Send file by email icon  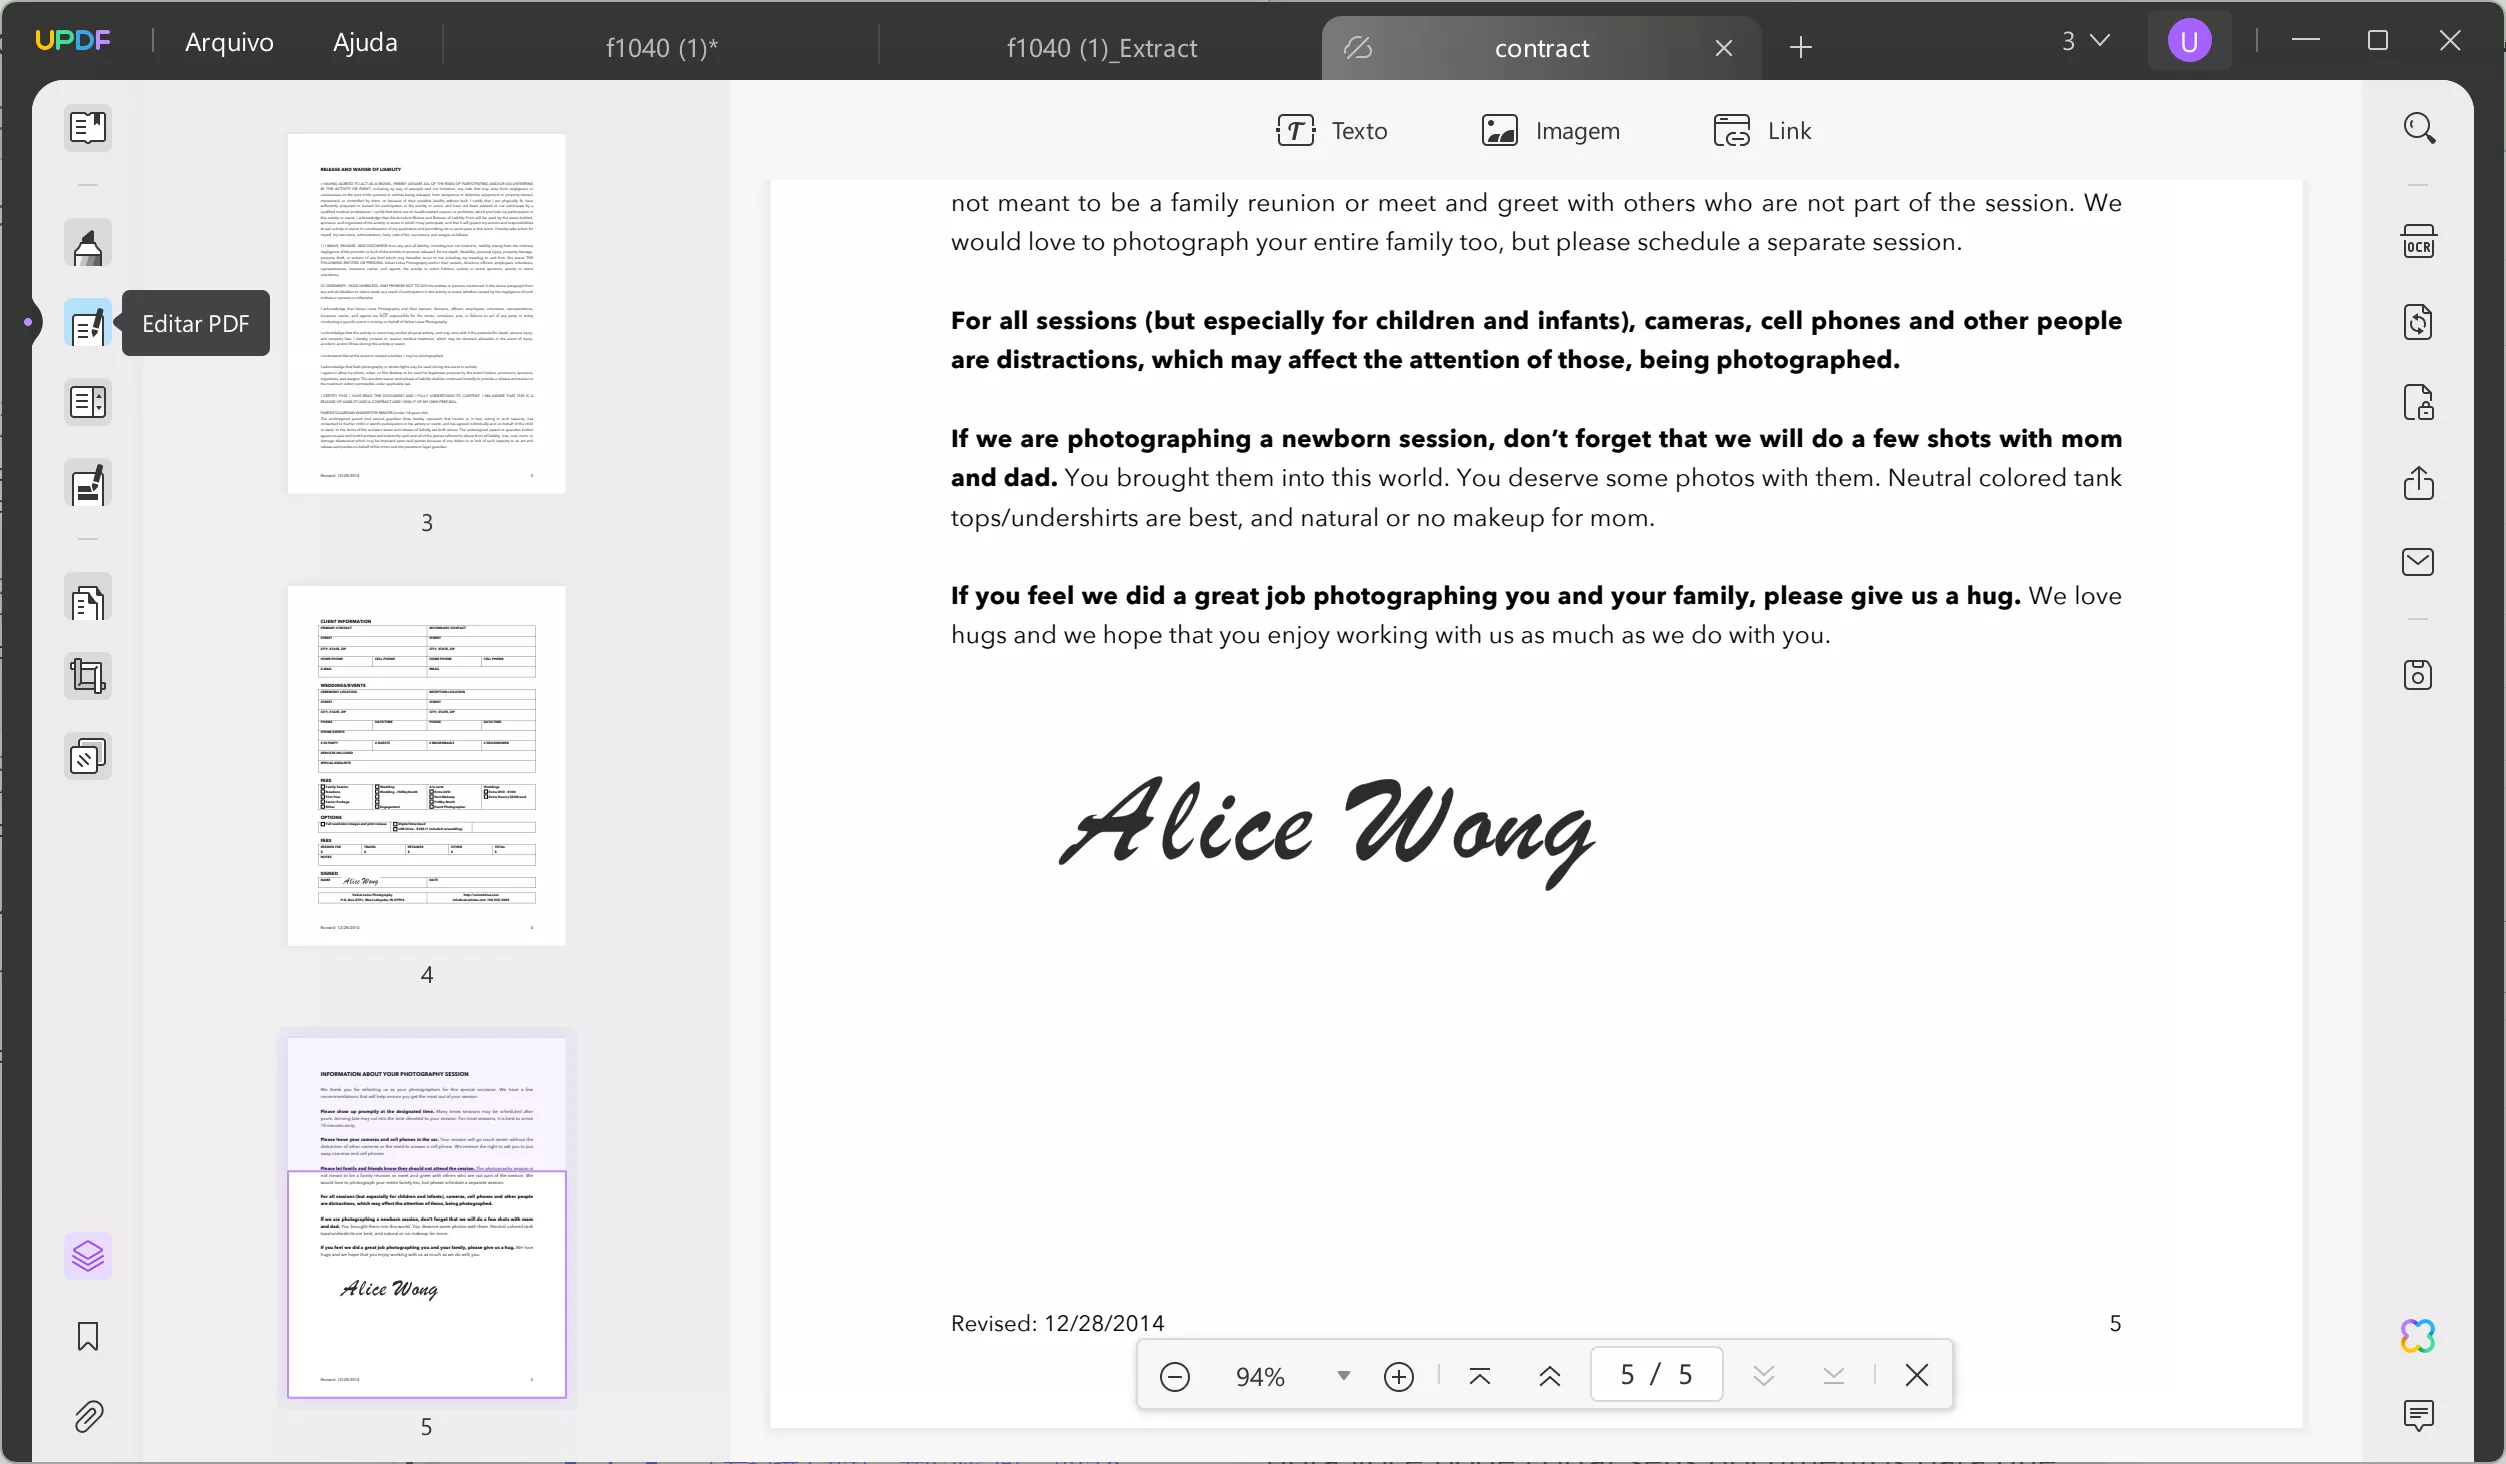point(2418,562)
